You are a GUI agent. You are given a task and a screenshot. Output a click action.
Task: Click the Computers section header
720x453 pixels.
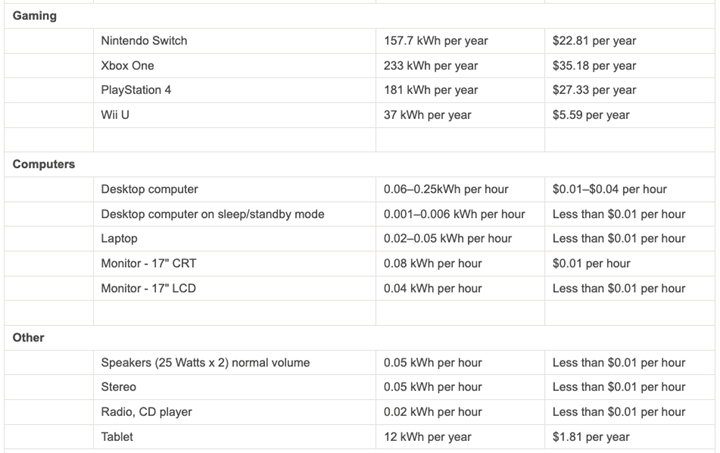[43, 164]
